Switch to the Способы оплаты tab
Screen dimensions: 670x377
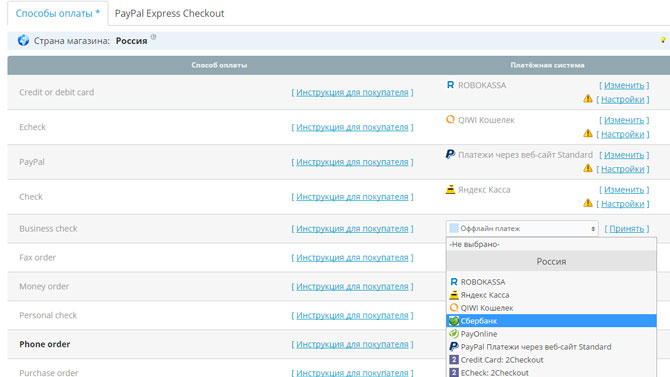click(58, 13)
